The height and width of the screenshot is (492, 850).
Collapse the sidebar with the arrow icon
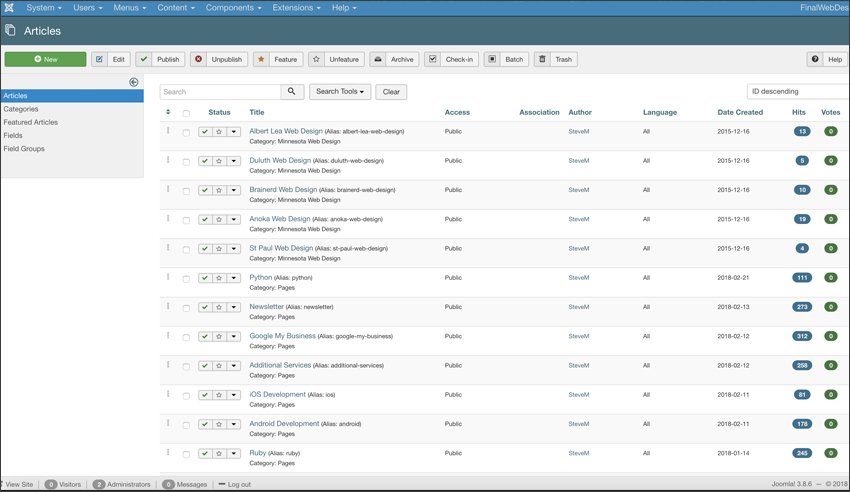(x=133, y=82)
